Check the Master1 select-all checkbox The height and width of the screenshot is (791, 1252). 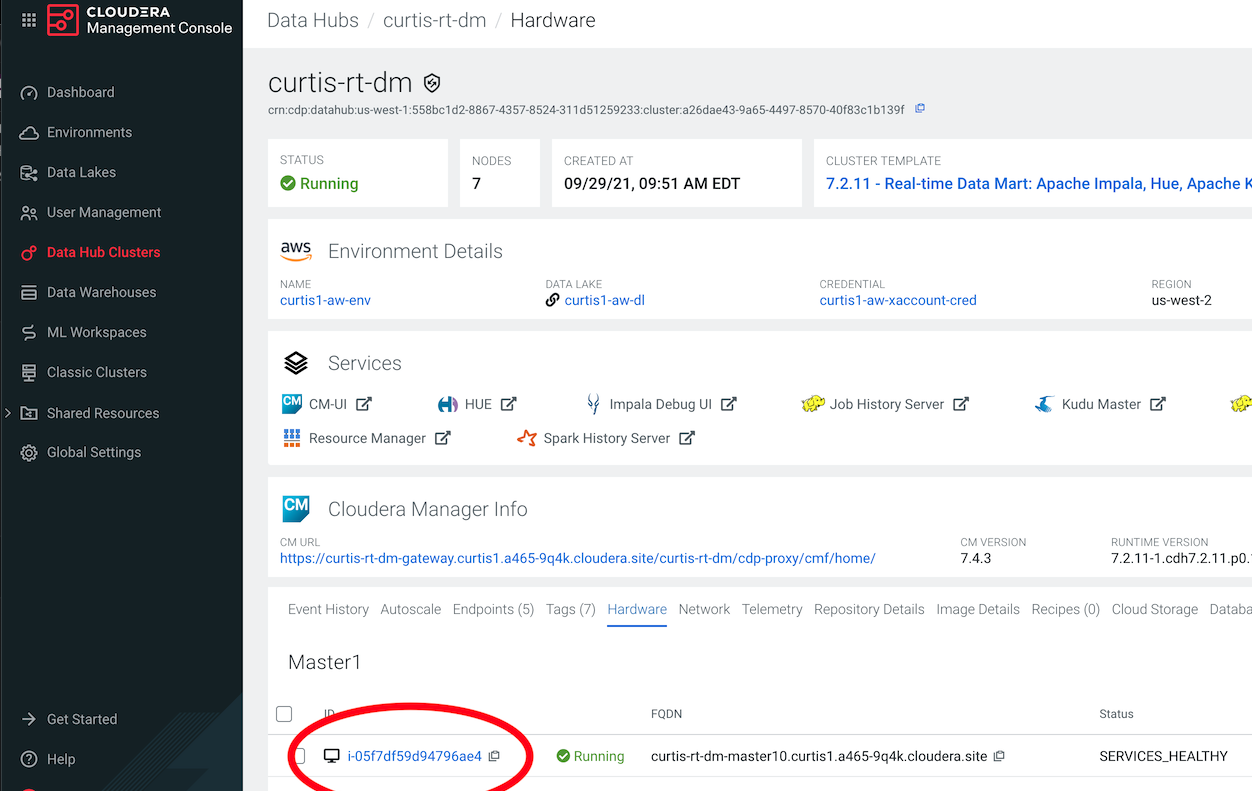[x=284, y=713]
